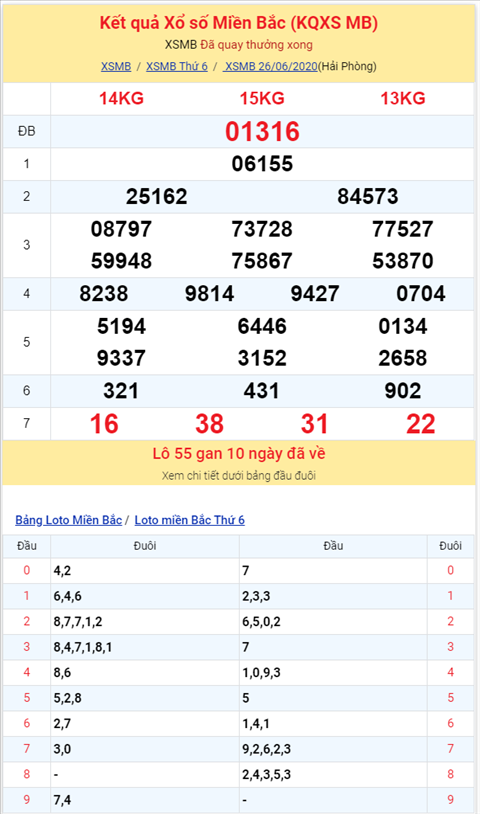The image size is (480, 814).
Task: Click third prize number 08797
Action: click(x=121, y=229)
